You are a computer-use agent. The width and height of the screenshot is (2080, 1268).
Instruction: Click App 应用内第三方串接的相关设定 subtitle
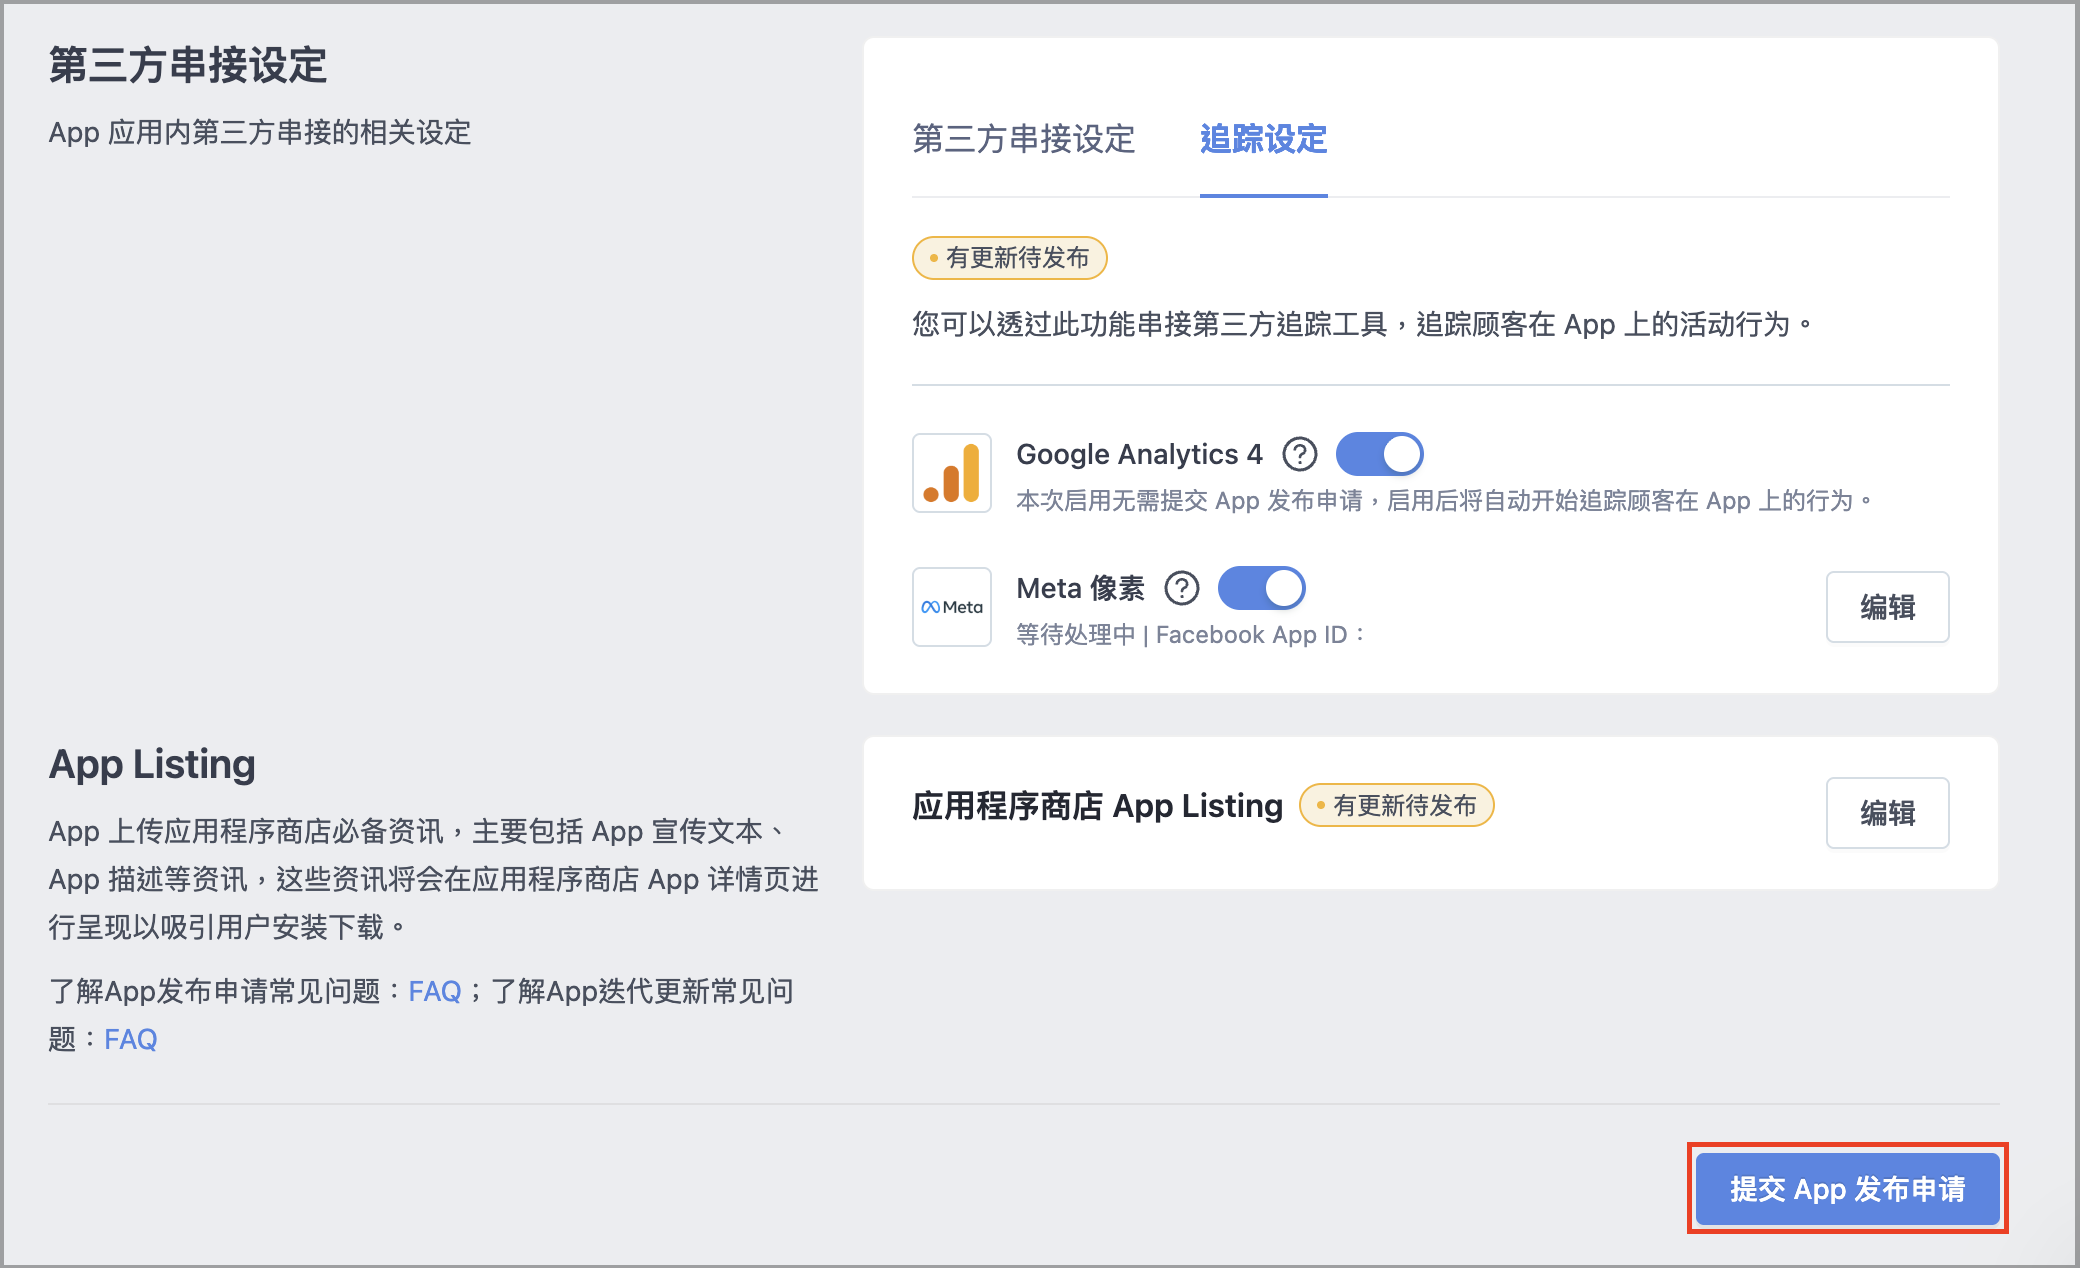260,132
